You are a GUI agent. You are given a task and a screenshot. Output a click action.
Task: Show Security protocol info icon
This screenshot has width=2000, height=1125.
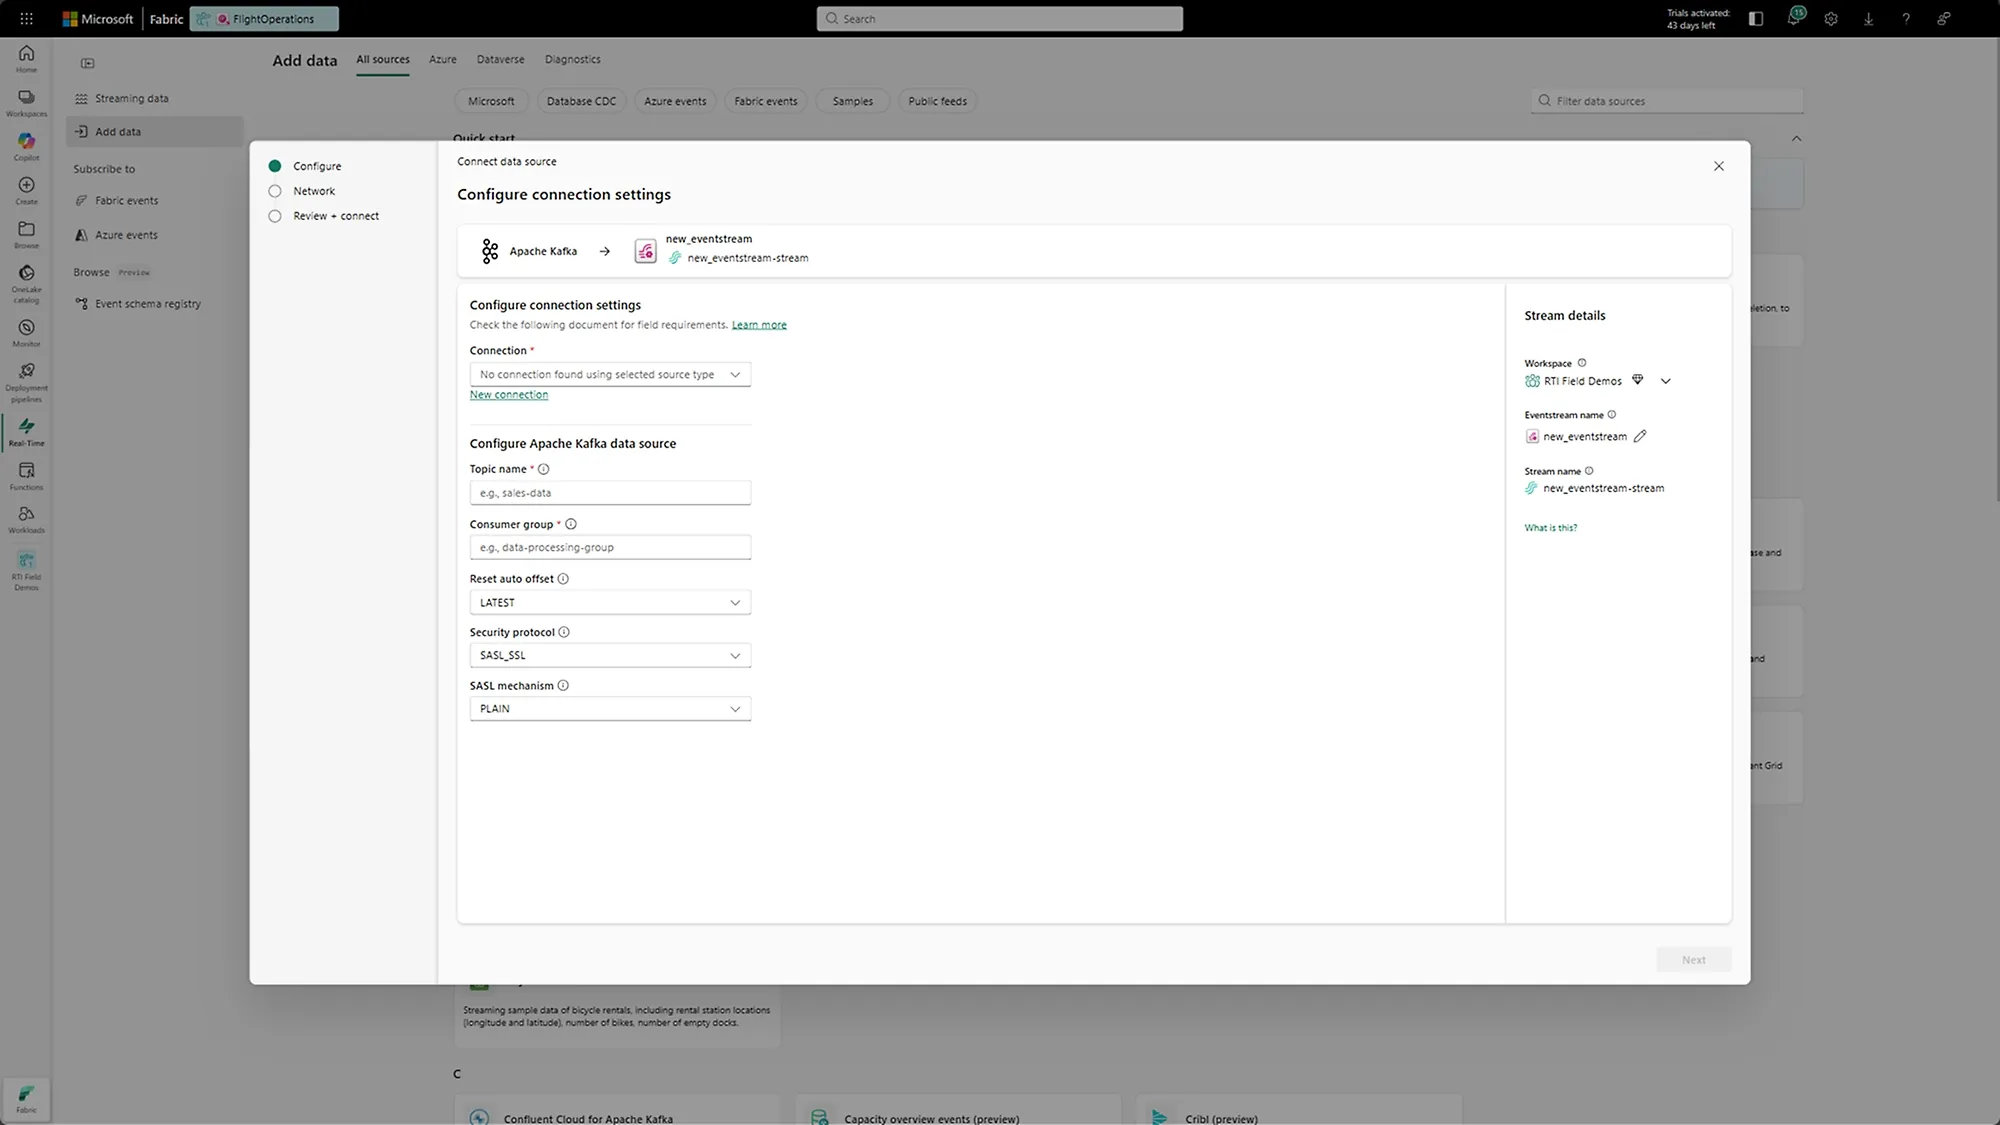pyautogui.click(x=564, y=632)
